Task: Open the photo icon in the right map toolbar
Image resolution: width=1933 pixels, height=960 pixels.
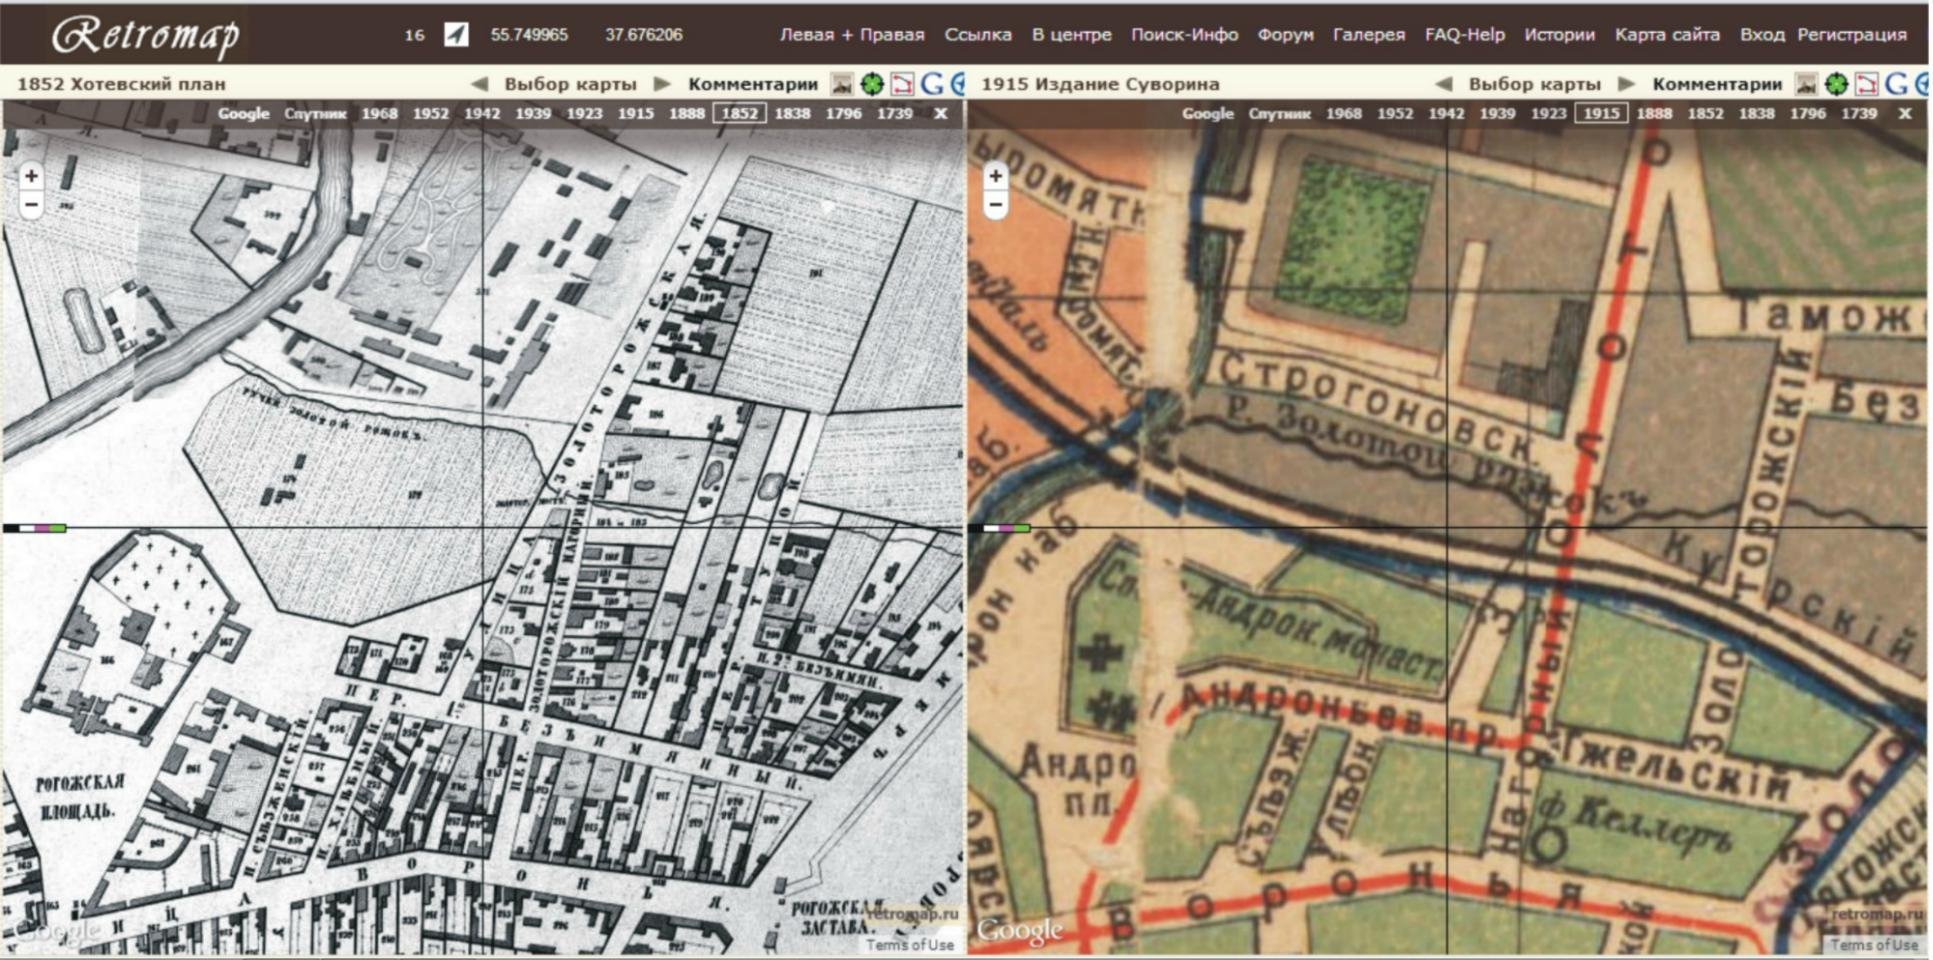Action: click(1806, 84)
